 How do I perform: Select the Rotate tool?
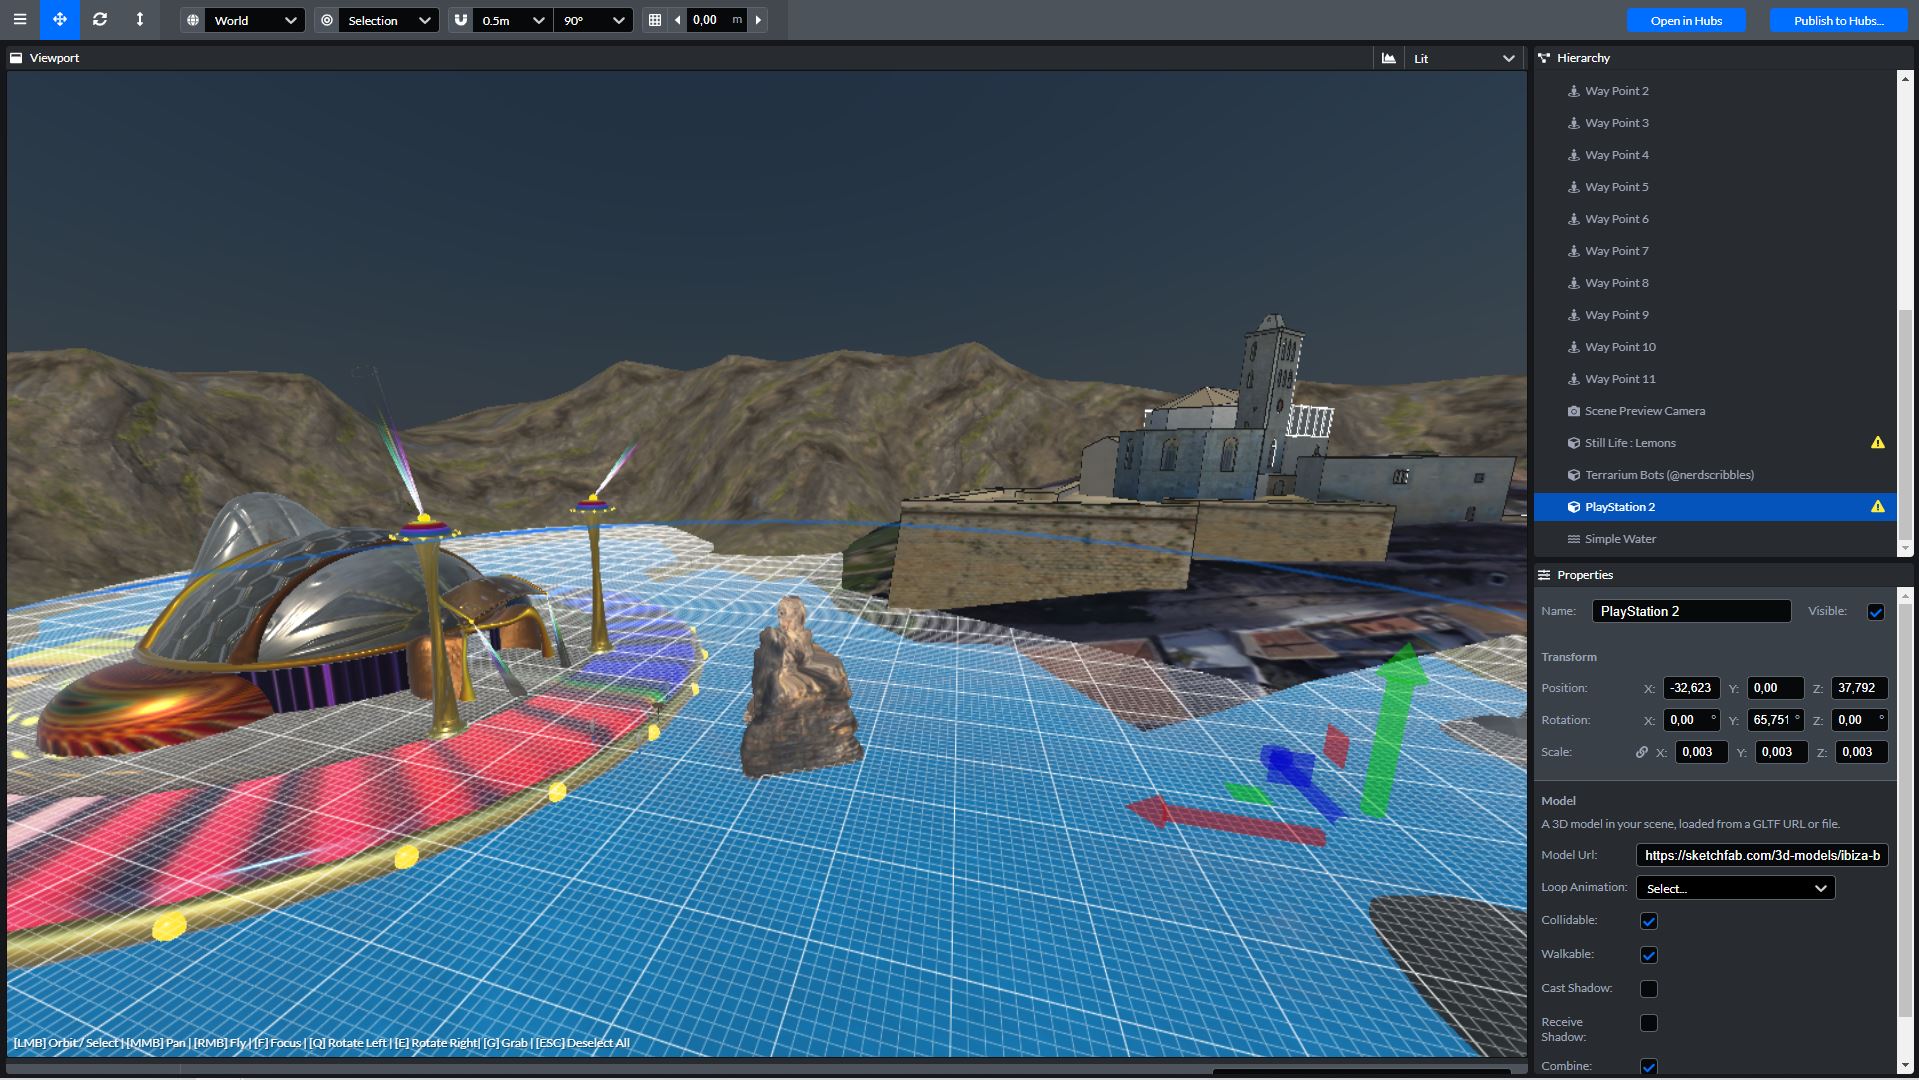pos(100,20)
